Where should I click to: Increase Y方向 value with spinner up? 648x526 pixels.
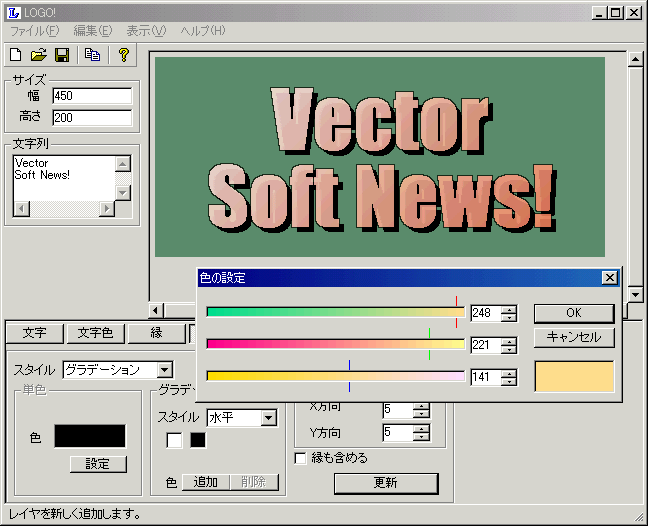(422, 429)
